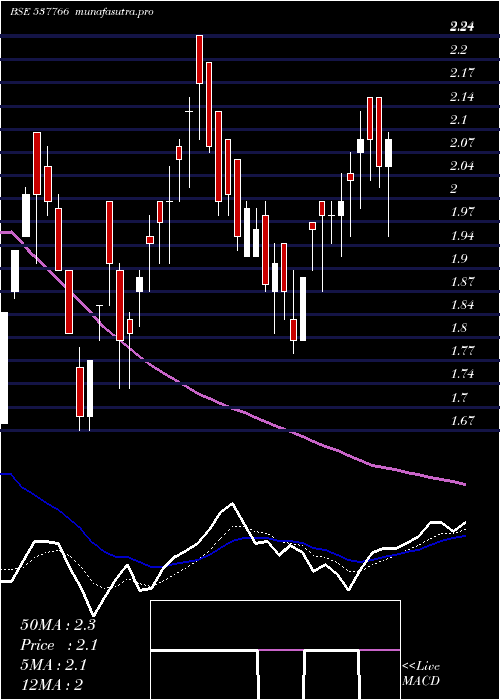Click the 2.17 price axis label
The image size is (500, 700).
pyautogui.click(x=462, y=73)
